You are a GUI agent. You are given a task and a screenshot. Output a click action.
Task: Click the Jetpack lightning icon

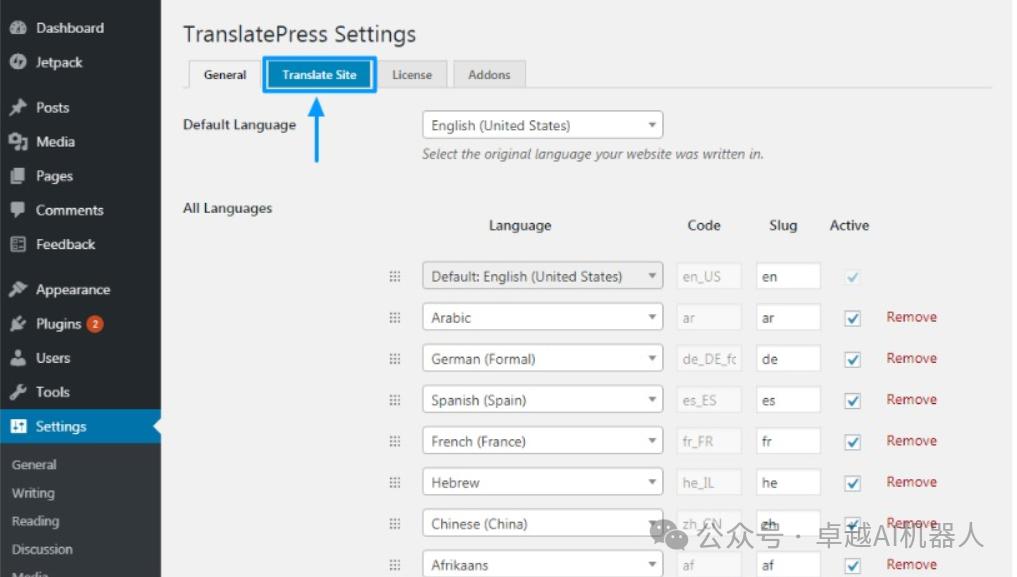[18, 62]
